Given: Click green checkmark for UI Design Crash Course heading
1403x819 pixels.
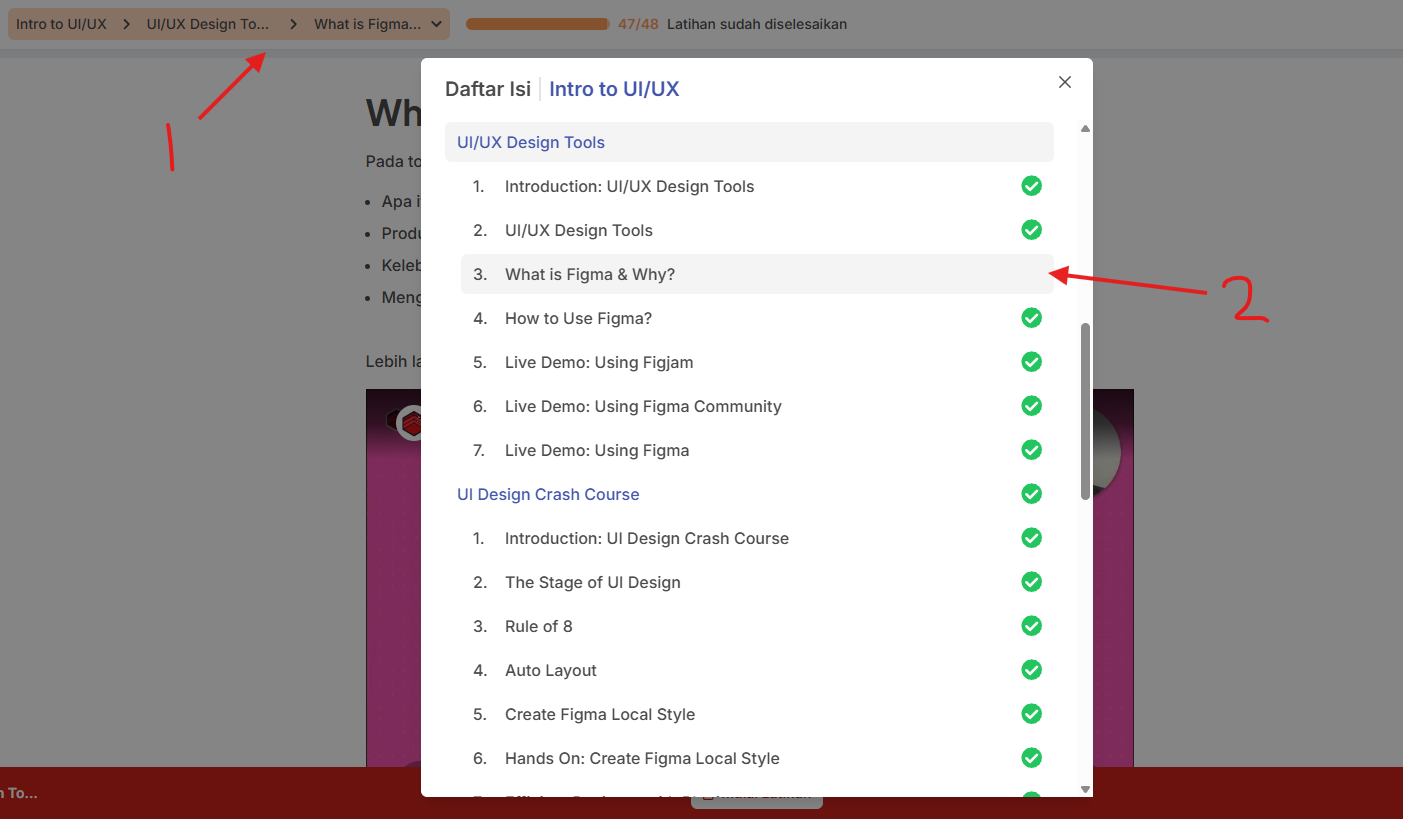Looking at the screenshot, I should point(1032,494).
